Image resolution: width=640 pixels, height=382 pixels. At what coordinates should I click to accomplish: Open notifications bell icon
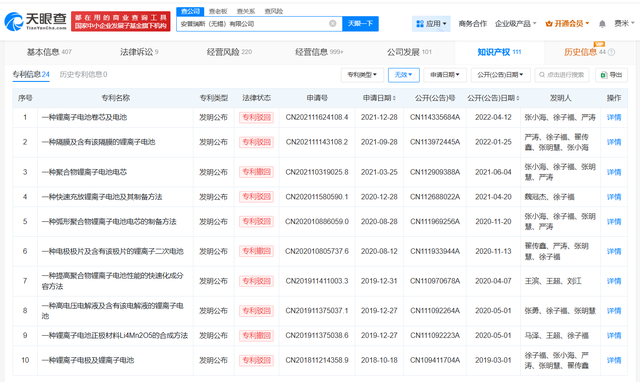pyautogui.click(x=602, y=24)
